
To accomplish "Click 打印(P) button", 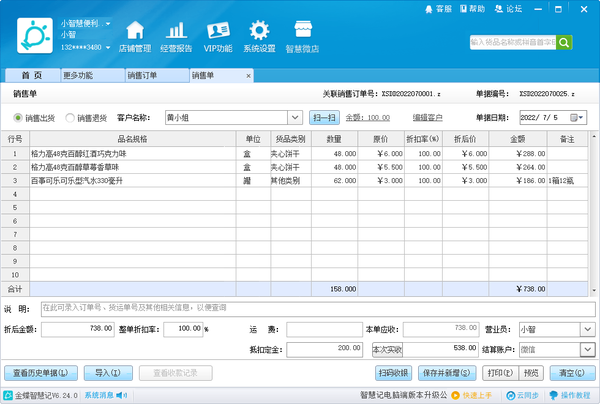I will tap(501, 373).
